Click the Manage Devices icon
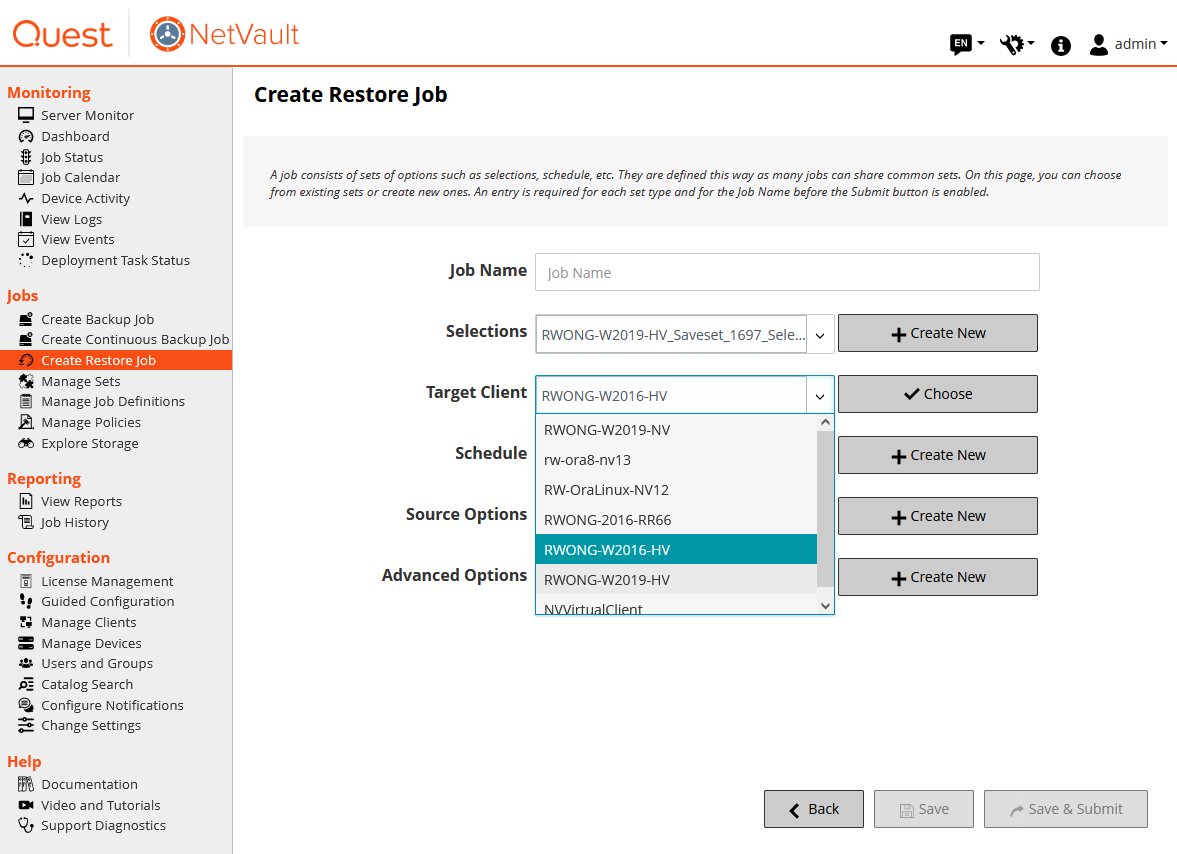This screenshot has width=1177, height=854. click(26, 643)
